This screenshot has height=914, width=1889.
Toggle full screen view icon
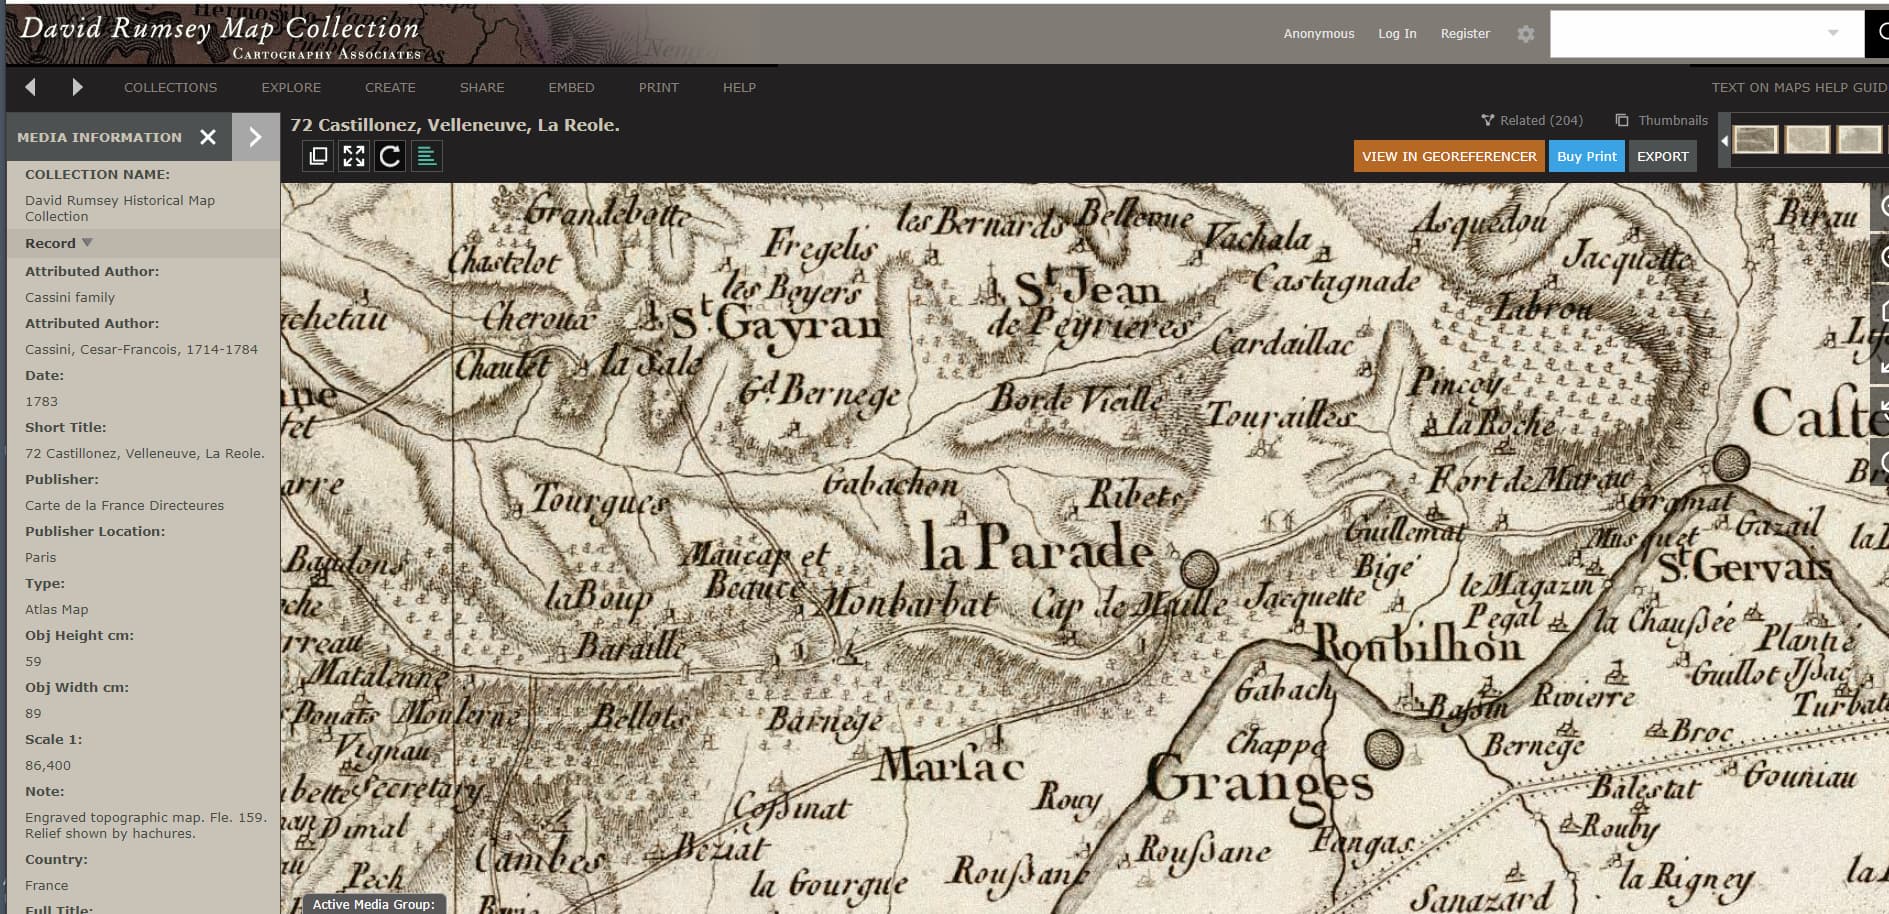[354, 156]
